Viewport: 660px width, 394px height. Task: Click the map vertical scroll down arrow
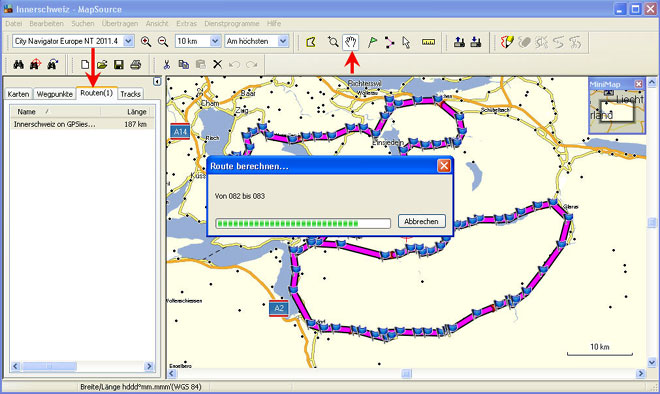[x=652, y=362]
